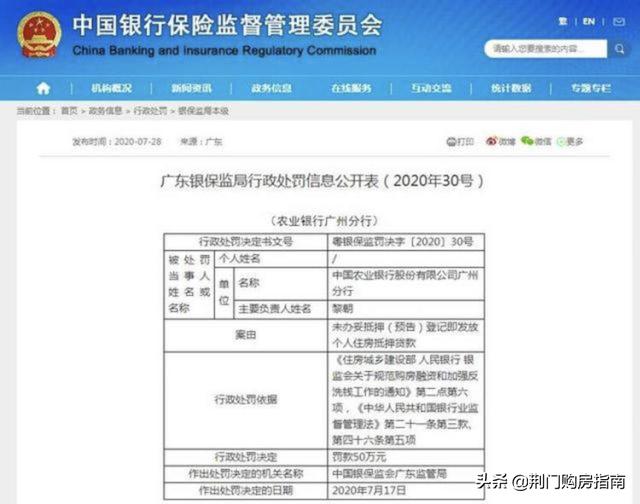640x504 pixels.
Task: Open the 政务信息 menu
Action: tap(271, 88)
